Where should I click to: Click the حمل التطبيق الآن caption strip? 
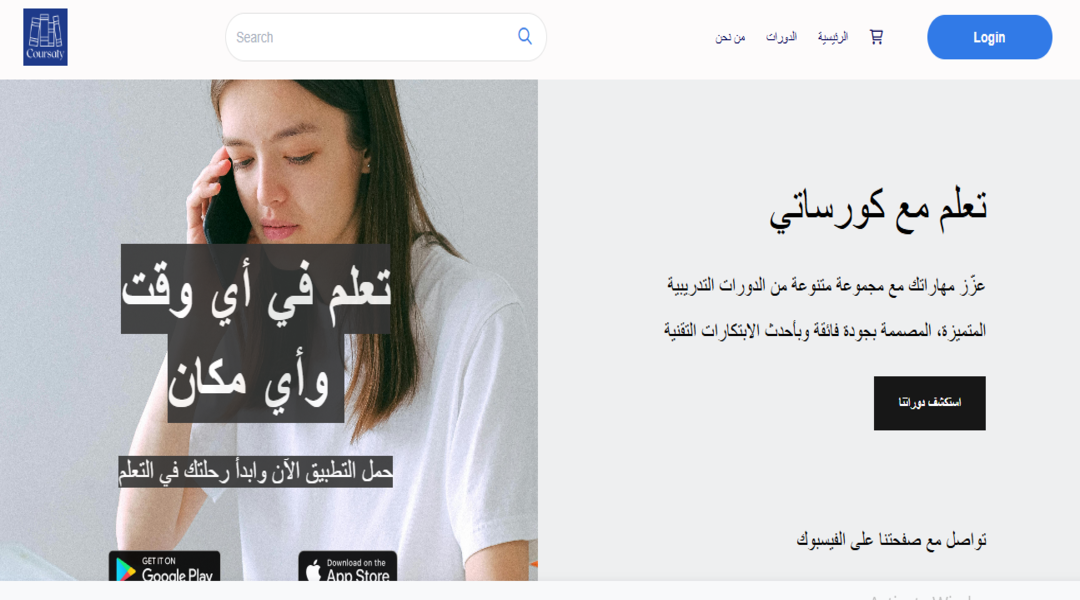pyautogui.click(x=256, y=472)
